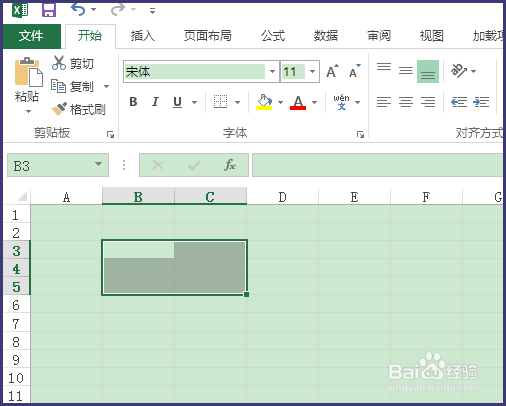The height and width of the screenshot is (406, 506).
Task: Switch to the 开始 tab
Action: pyautogui.click(x=90, y=36)
